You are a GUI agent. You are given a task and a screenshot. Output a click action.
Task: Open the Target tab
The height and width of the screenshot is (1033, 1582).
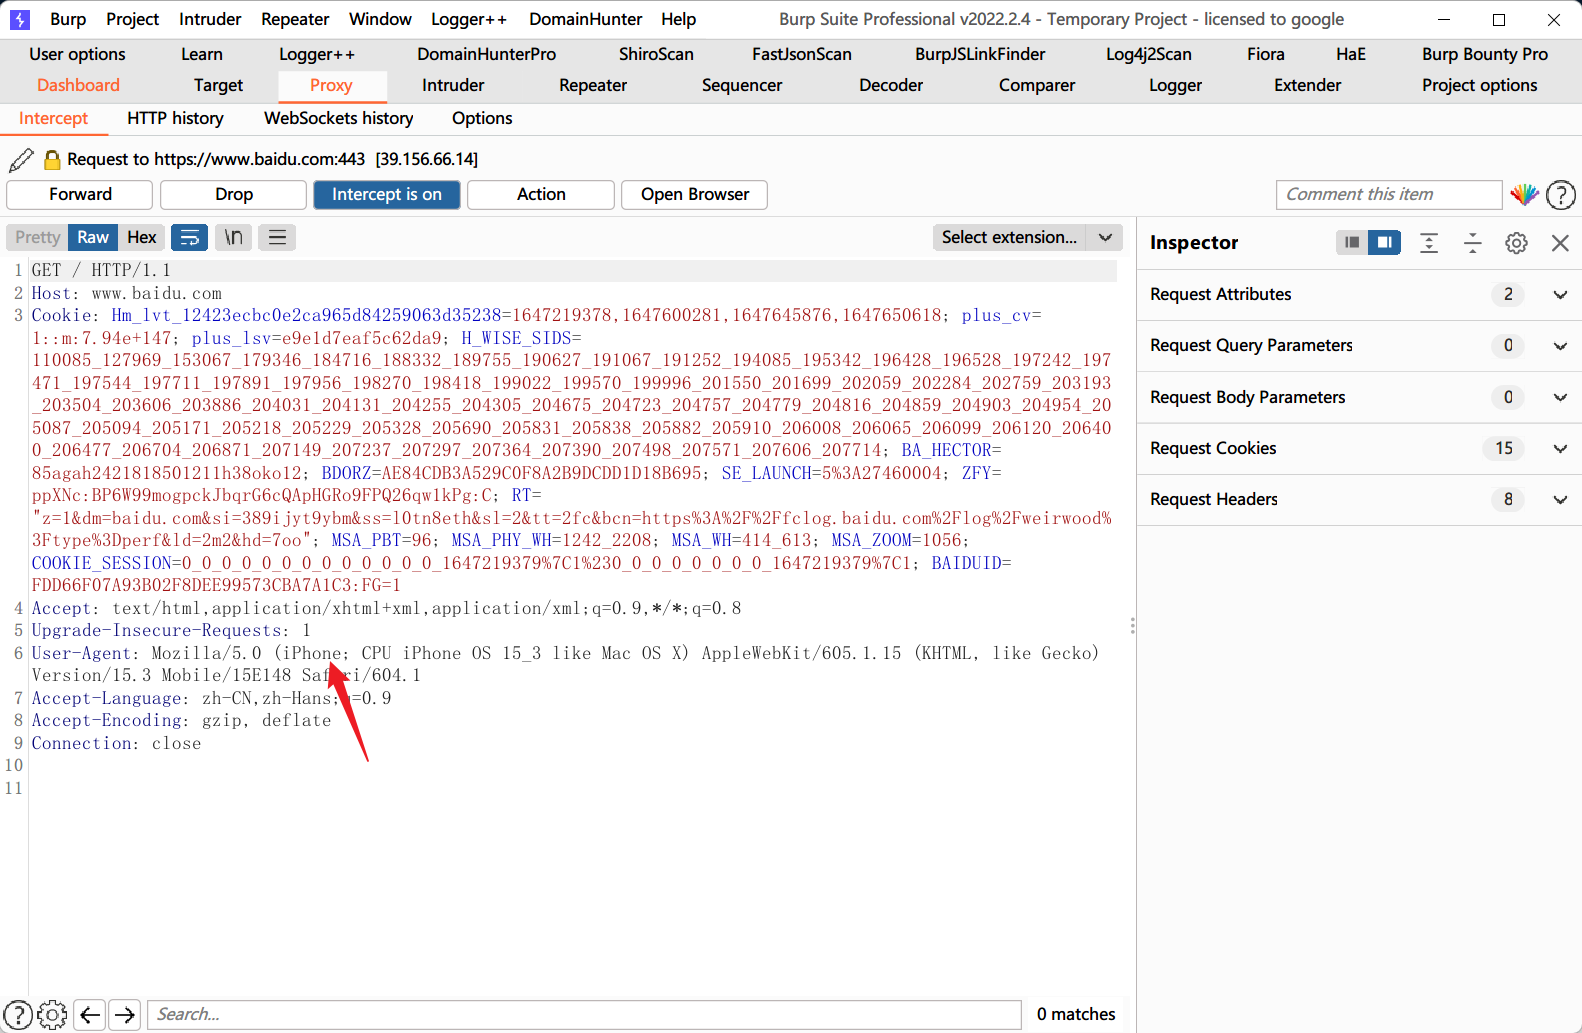pos(218,85)
